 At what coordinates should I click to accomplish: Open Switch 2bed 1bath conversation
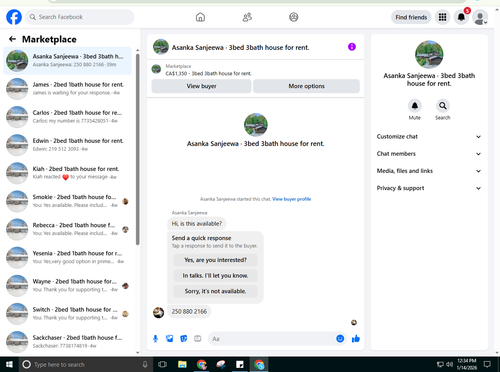pos(68,313)
